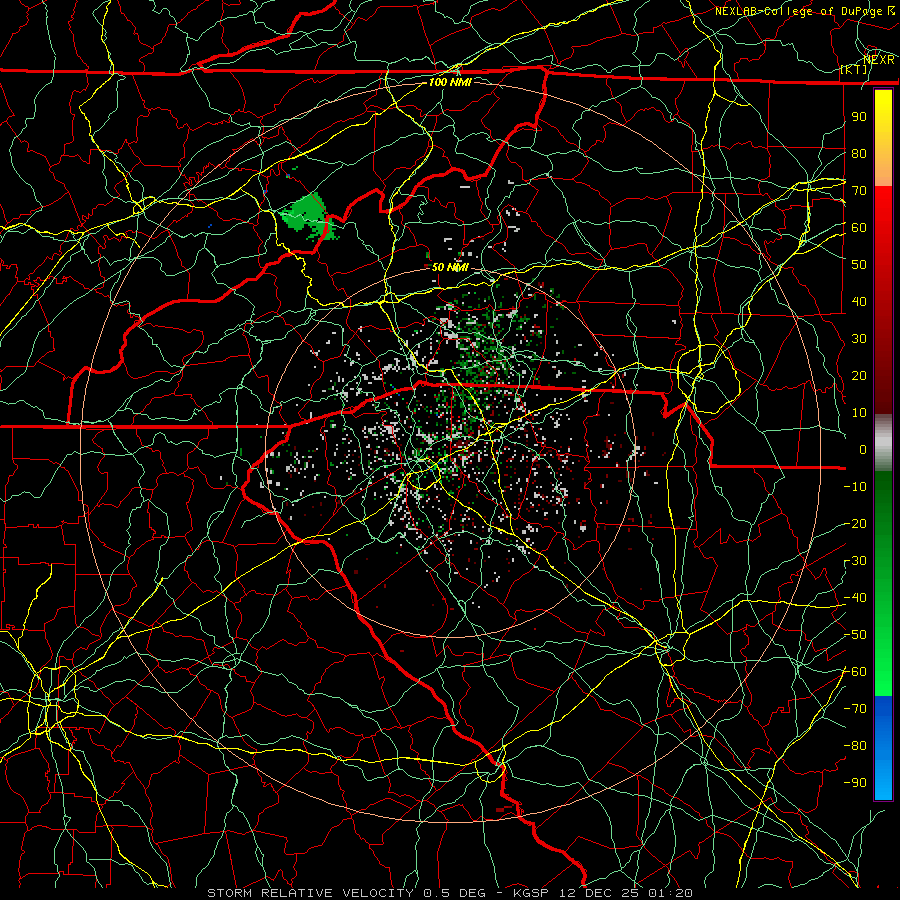
Task: Click the 70 value on the velocity scale
Action: [x=859, y=190]
